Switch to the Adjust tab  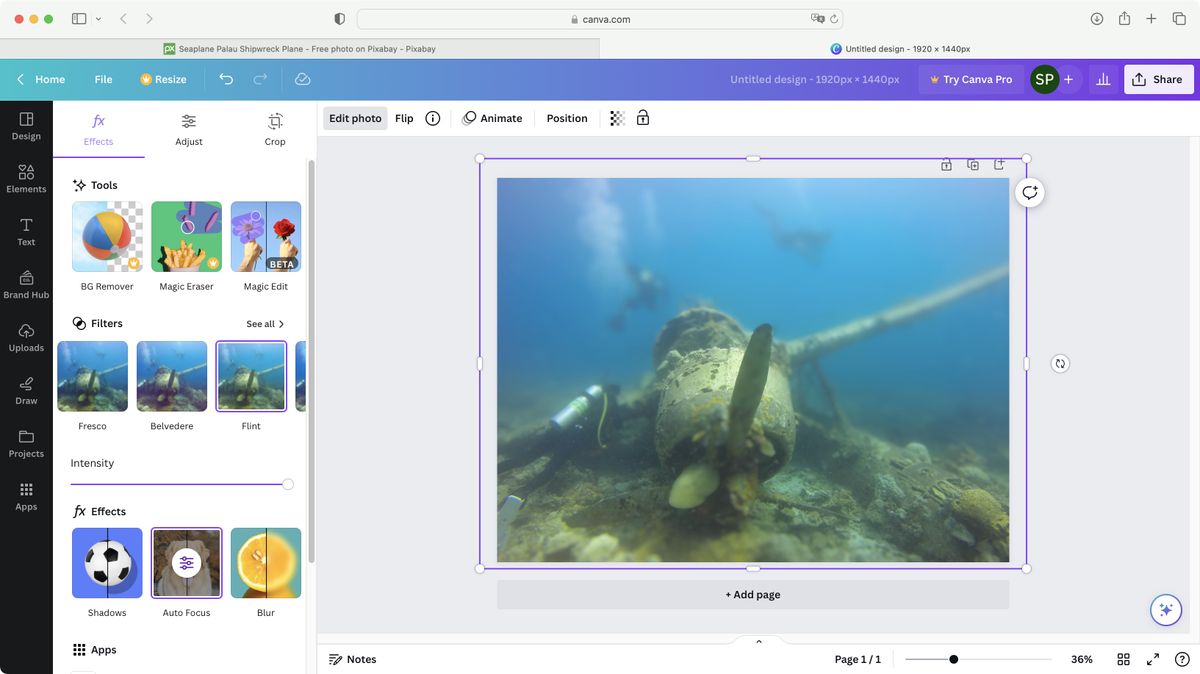[x=189, y=130]
